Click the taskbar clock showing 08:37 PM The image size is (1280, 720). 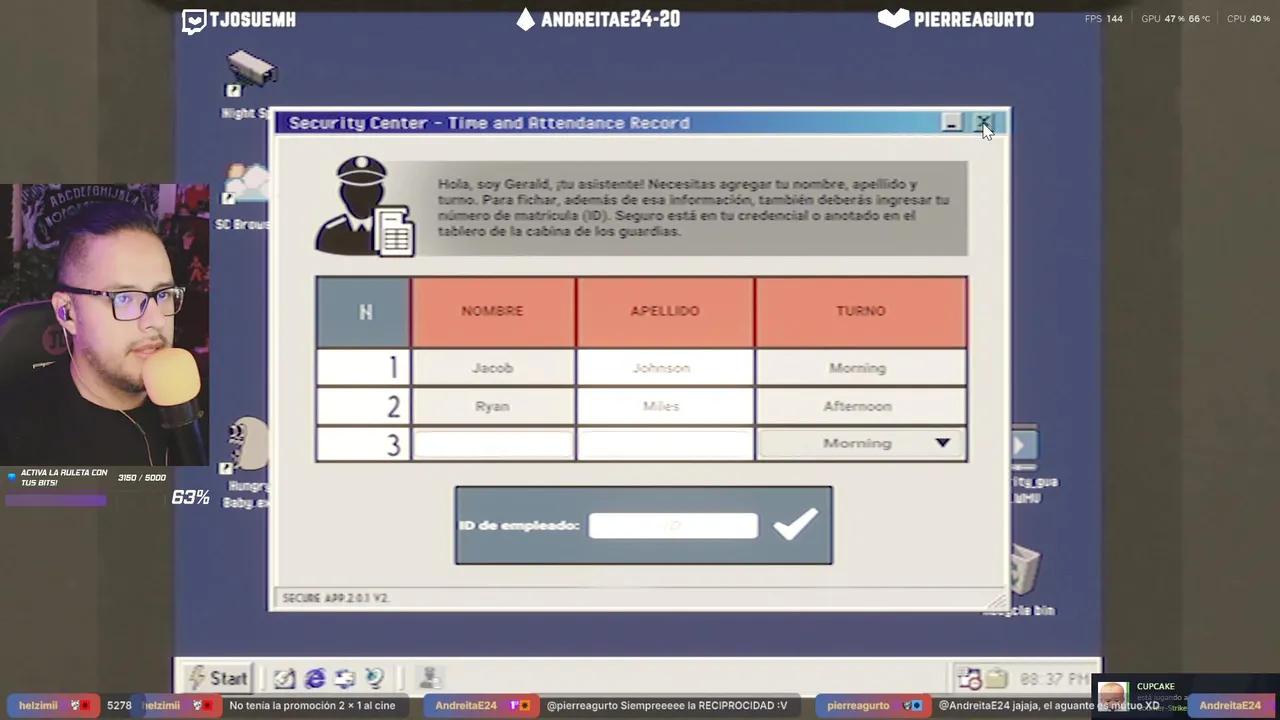coord(1054,680)
